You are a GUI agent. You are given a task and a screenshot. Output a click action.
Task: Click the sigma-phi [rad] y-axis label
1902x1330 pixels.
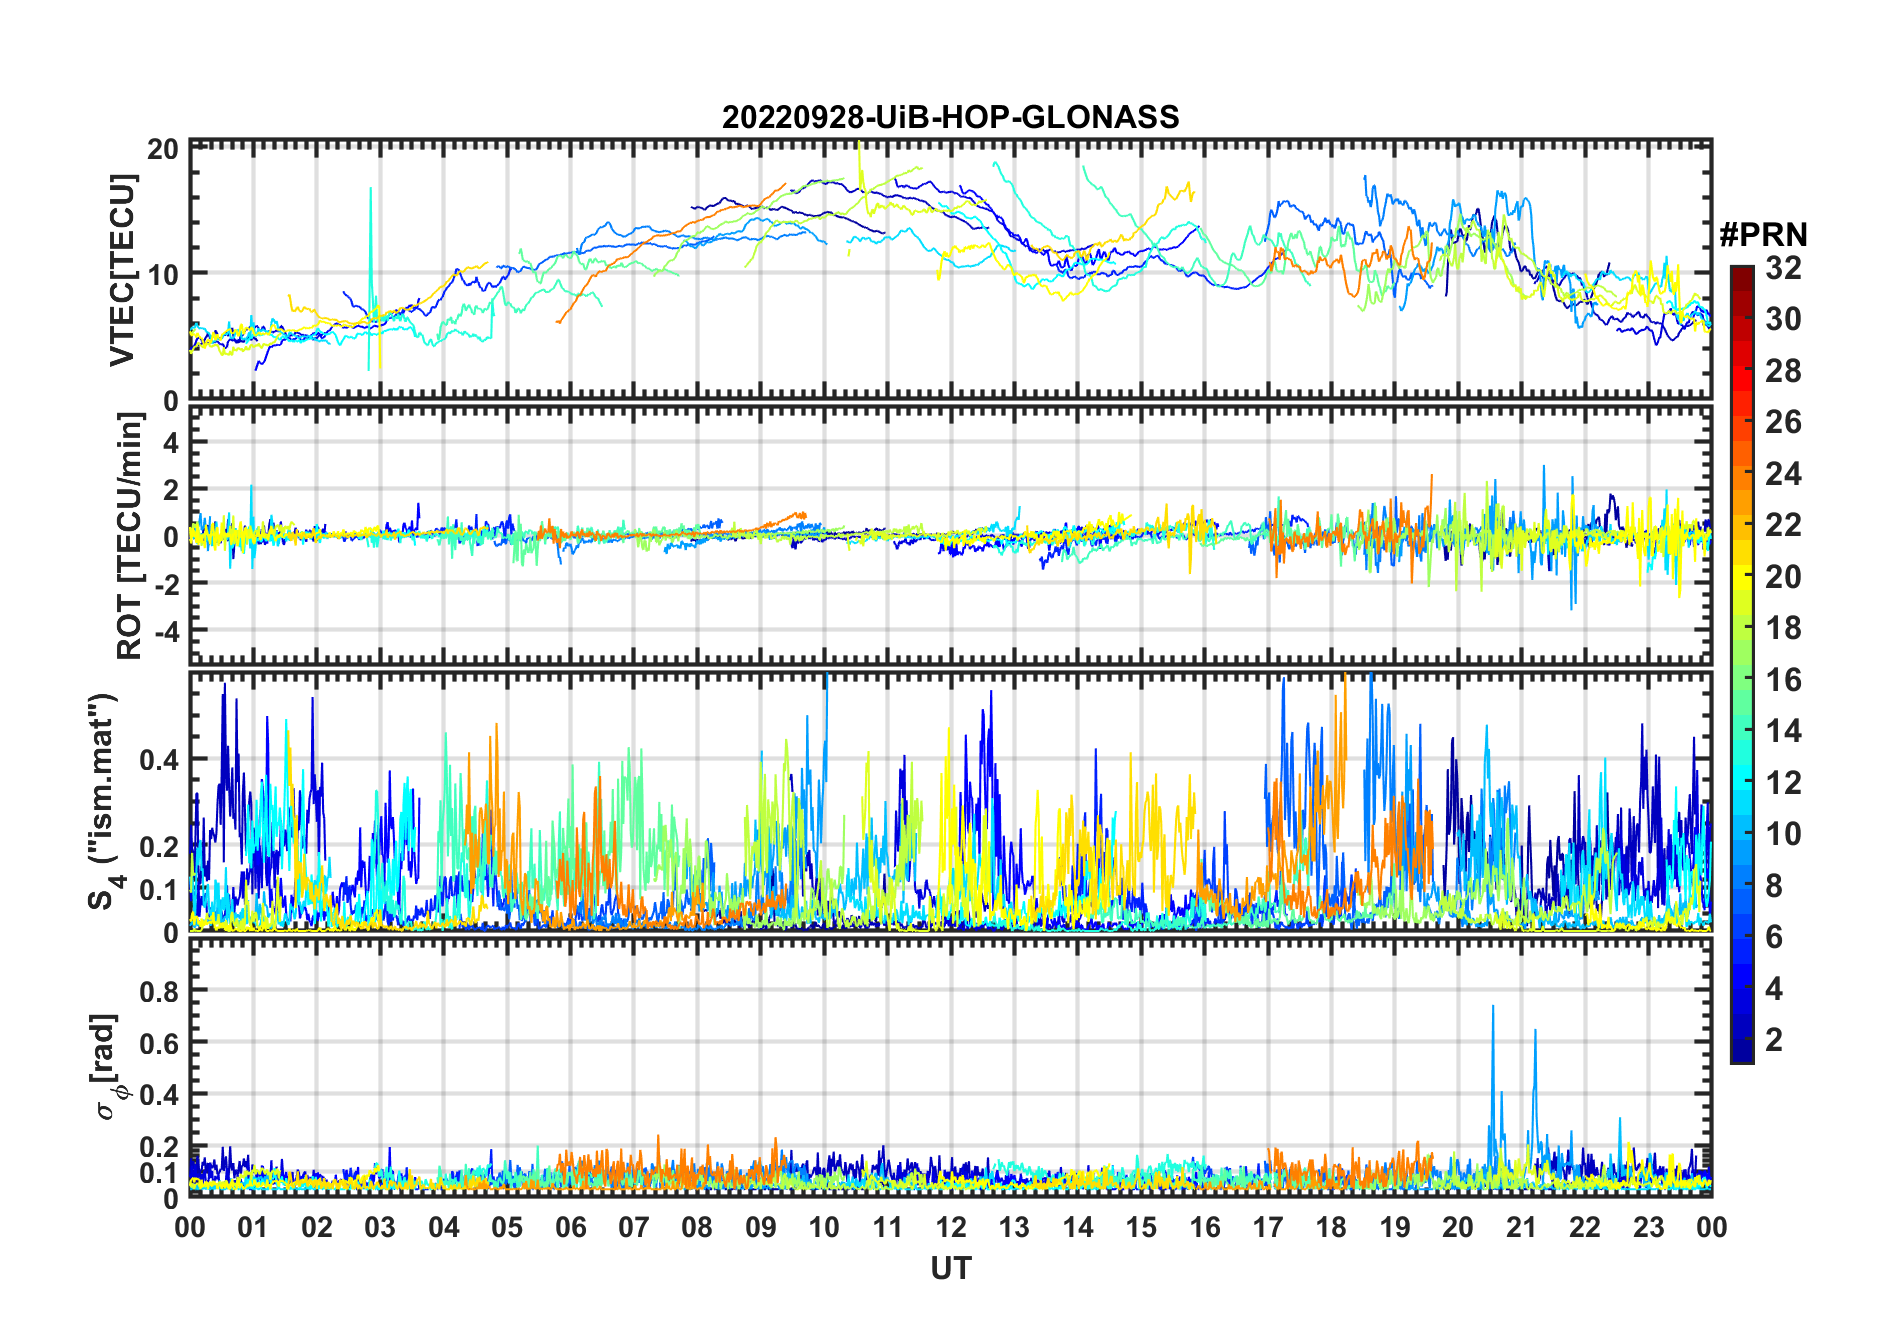[106, 1066]
